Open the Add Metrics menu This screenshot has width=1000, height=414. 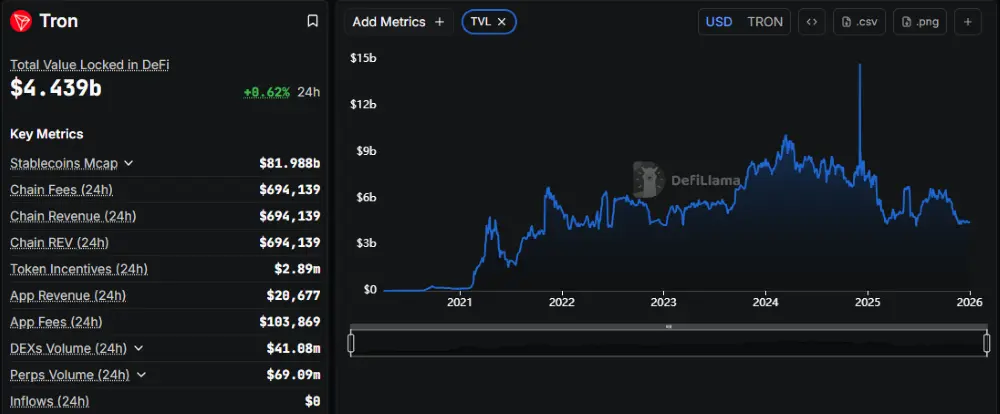[399, 22]
